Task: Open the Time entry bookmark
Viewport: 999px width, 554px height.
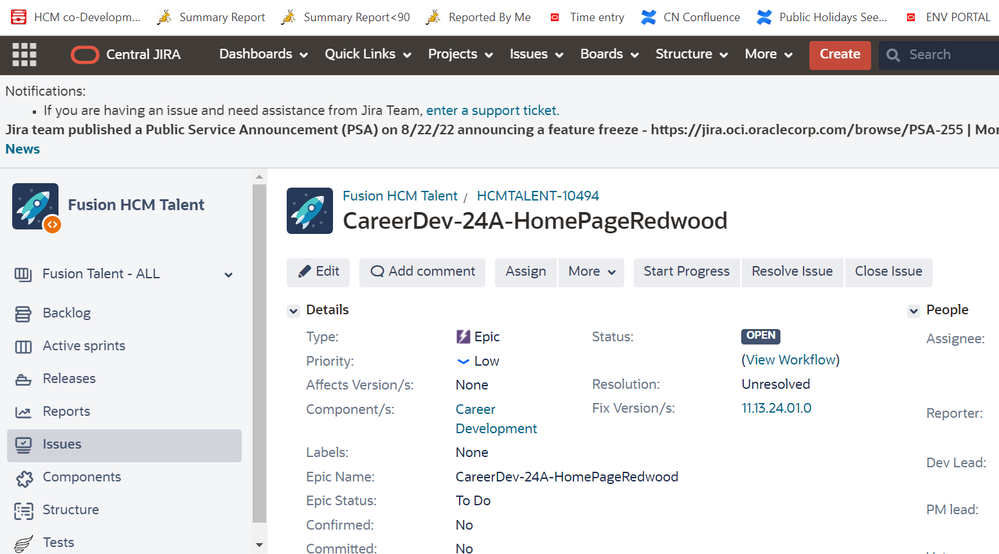Action: click(587, 17)
